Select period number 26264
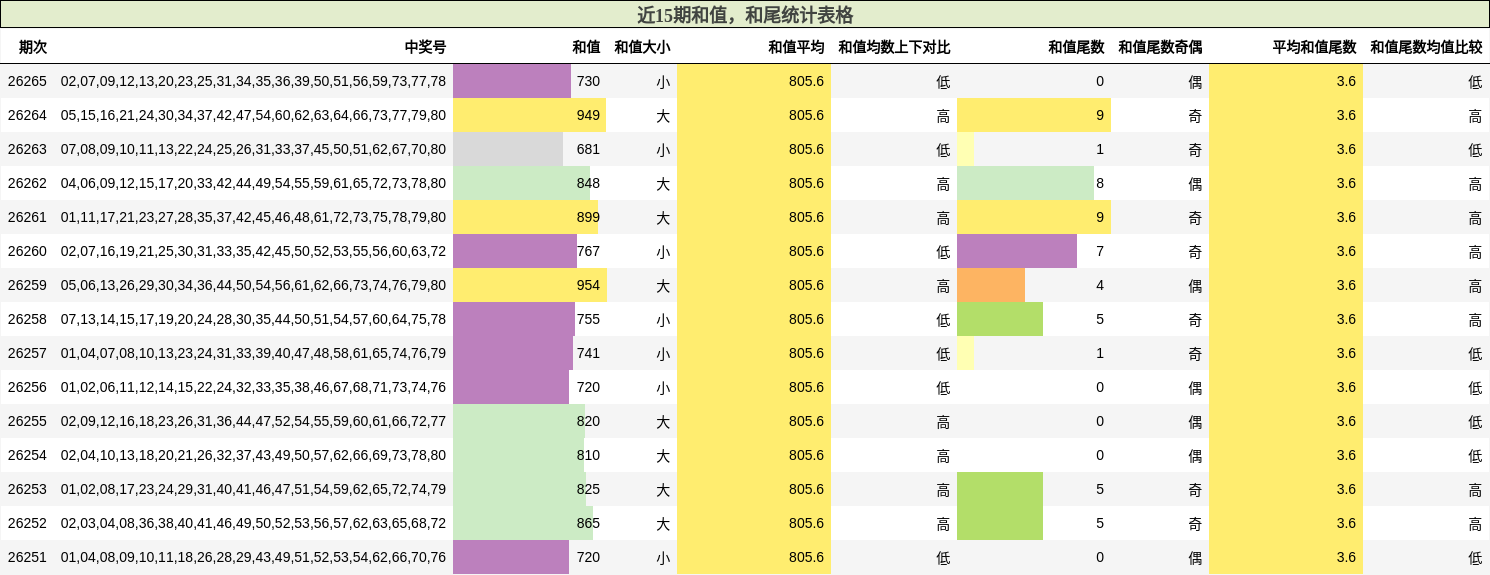Viewport: 1490px width, 575px height. click(x=27, y=115)
